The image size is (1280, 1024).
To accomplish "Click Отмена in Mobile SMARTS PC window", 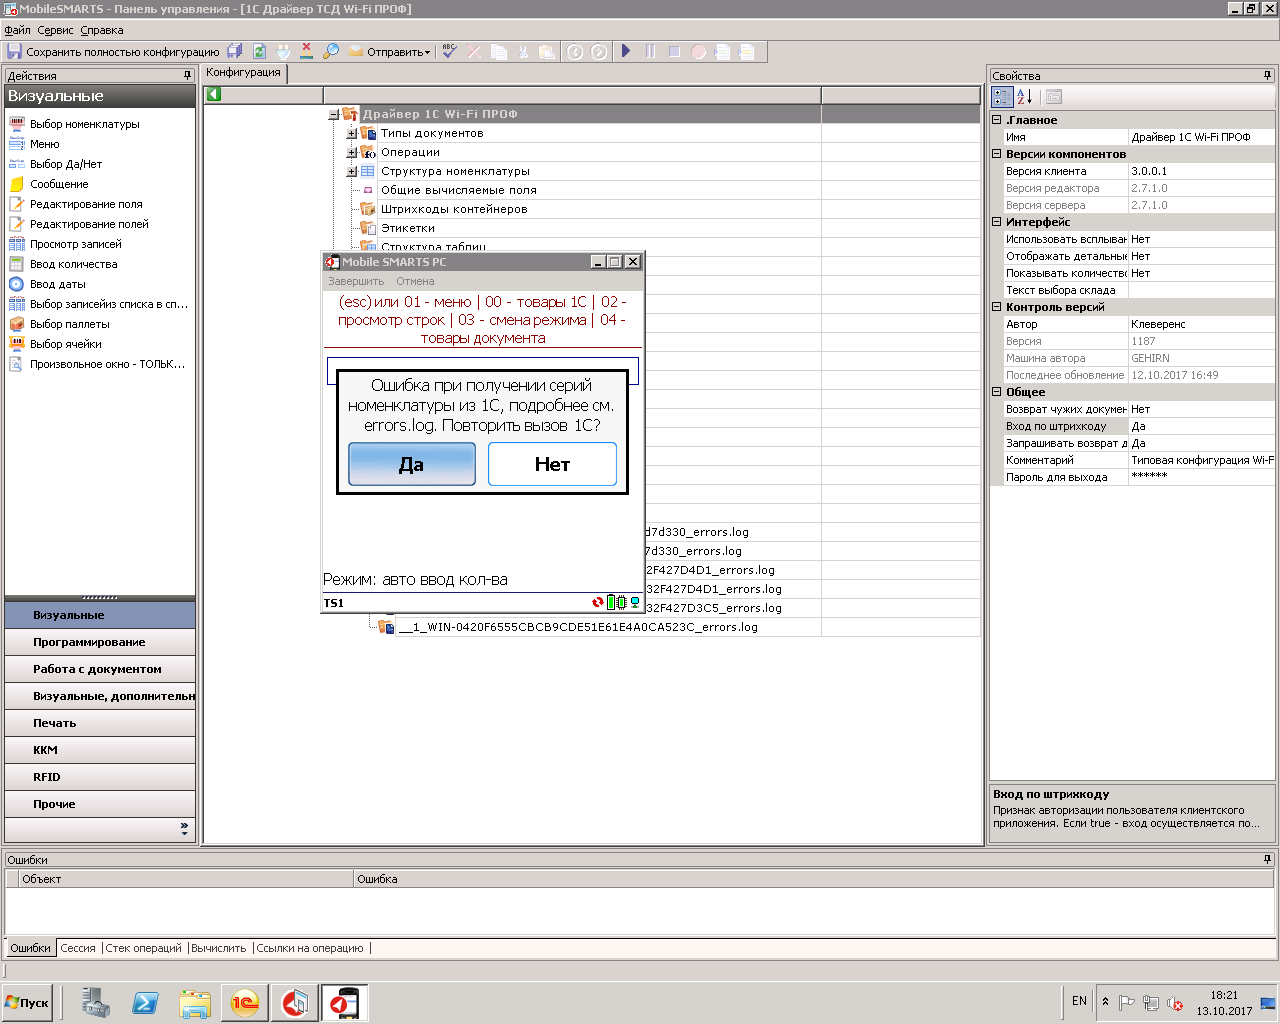I will pos(415,281).
